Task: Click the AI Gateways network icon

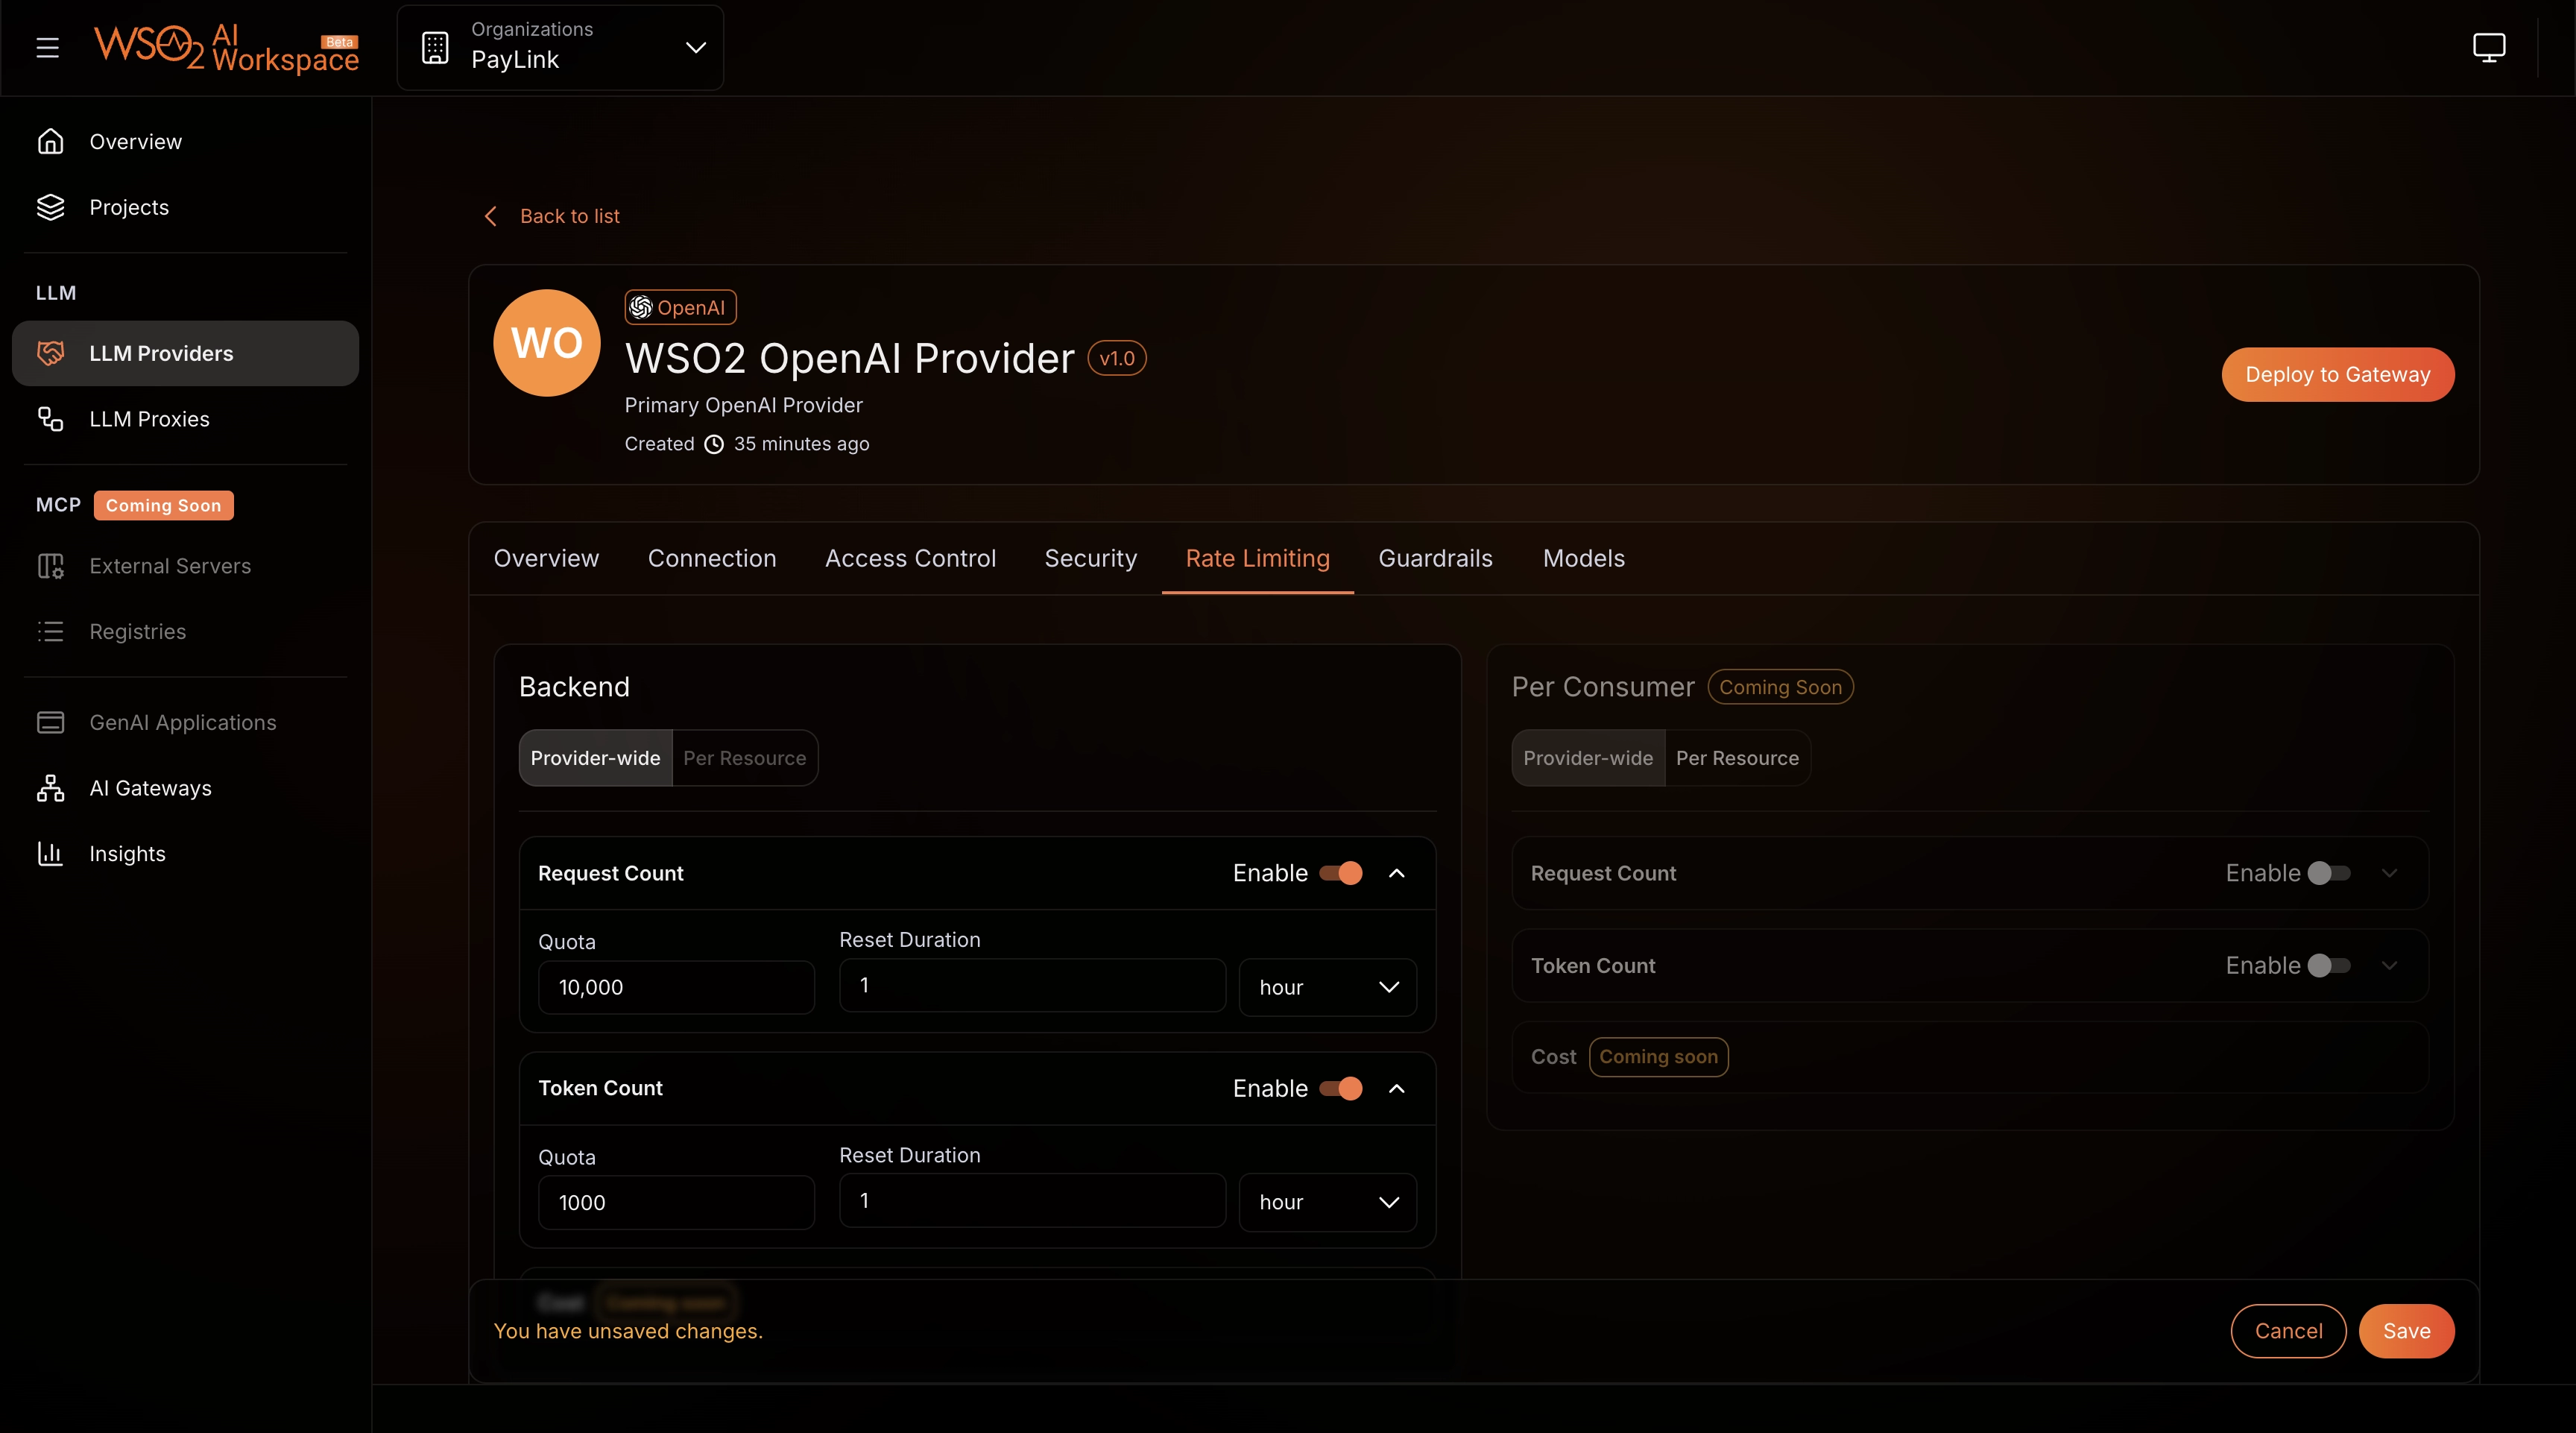Action: pyautogui.click(x=50, y=788)
